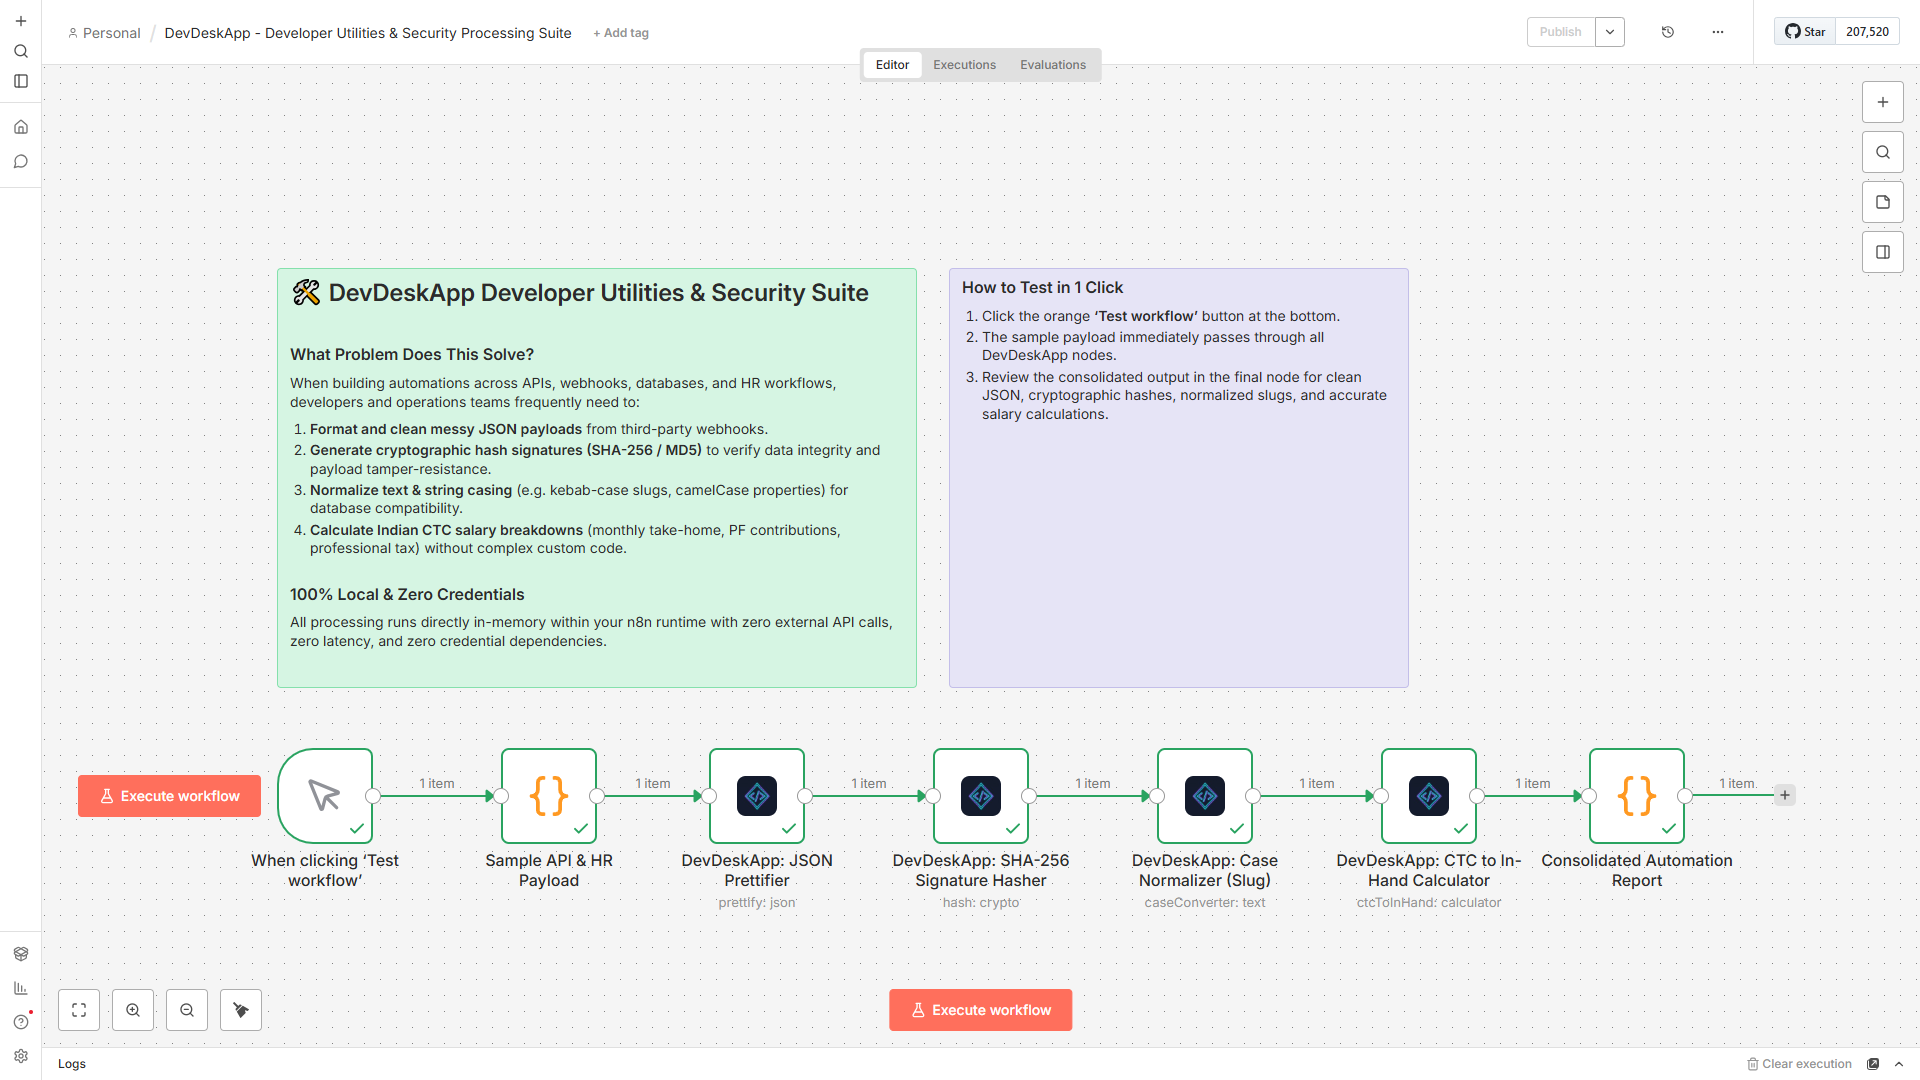
Task: Open workflow history clock icon
Action: coord(1668,32)
